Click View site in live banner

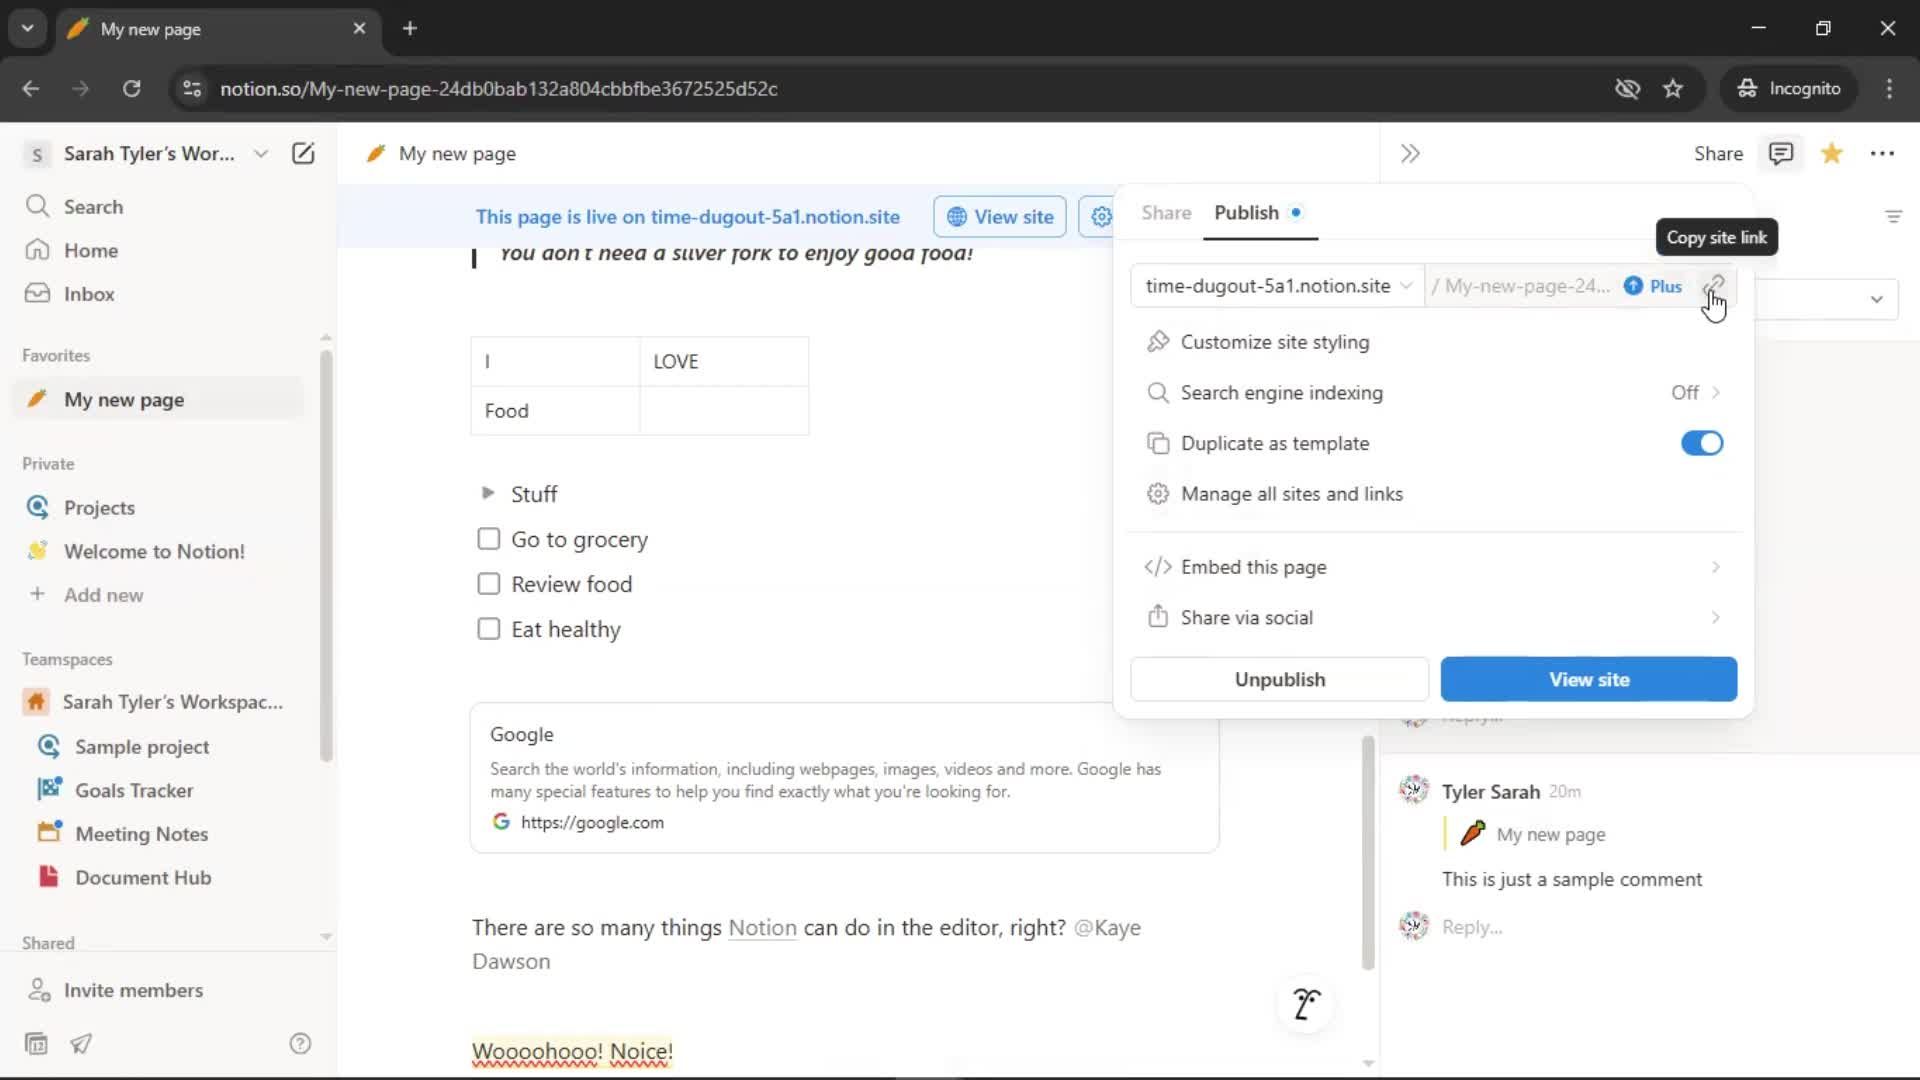(999, 216)
